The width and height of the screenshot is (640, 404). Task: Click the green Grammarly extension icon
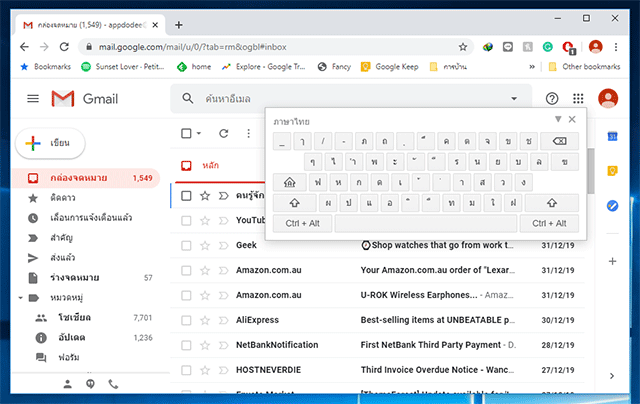pos(547,47)
